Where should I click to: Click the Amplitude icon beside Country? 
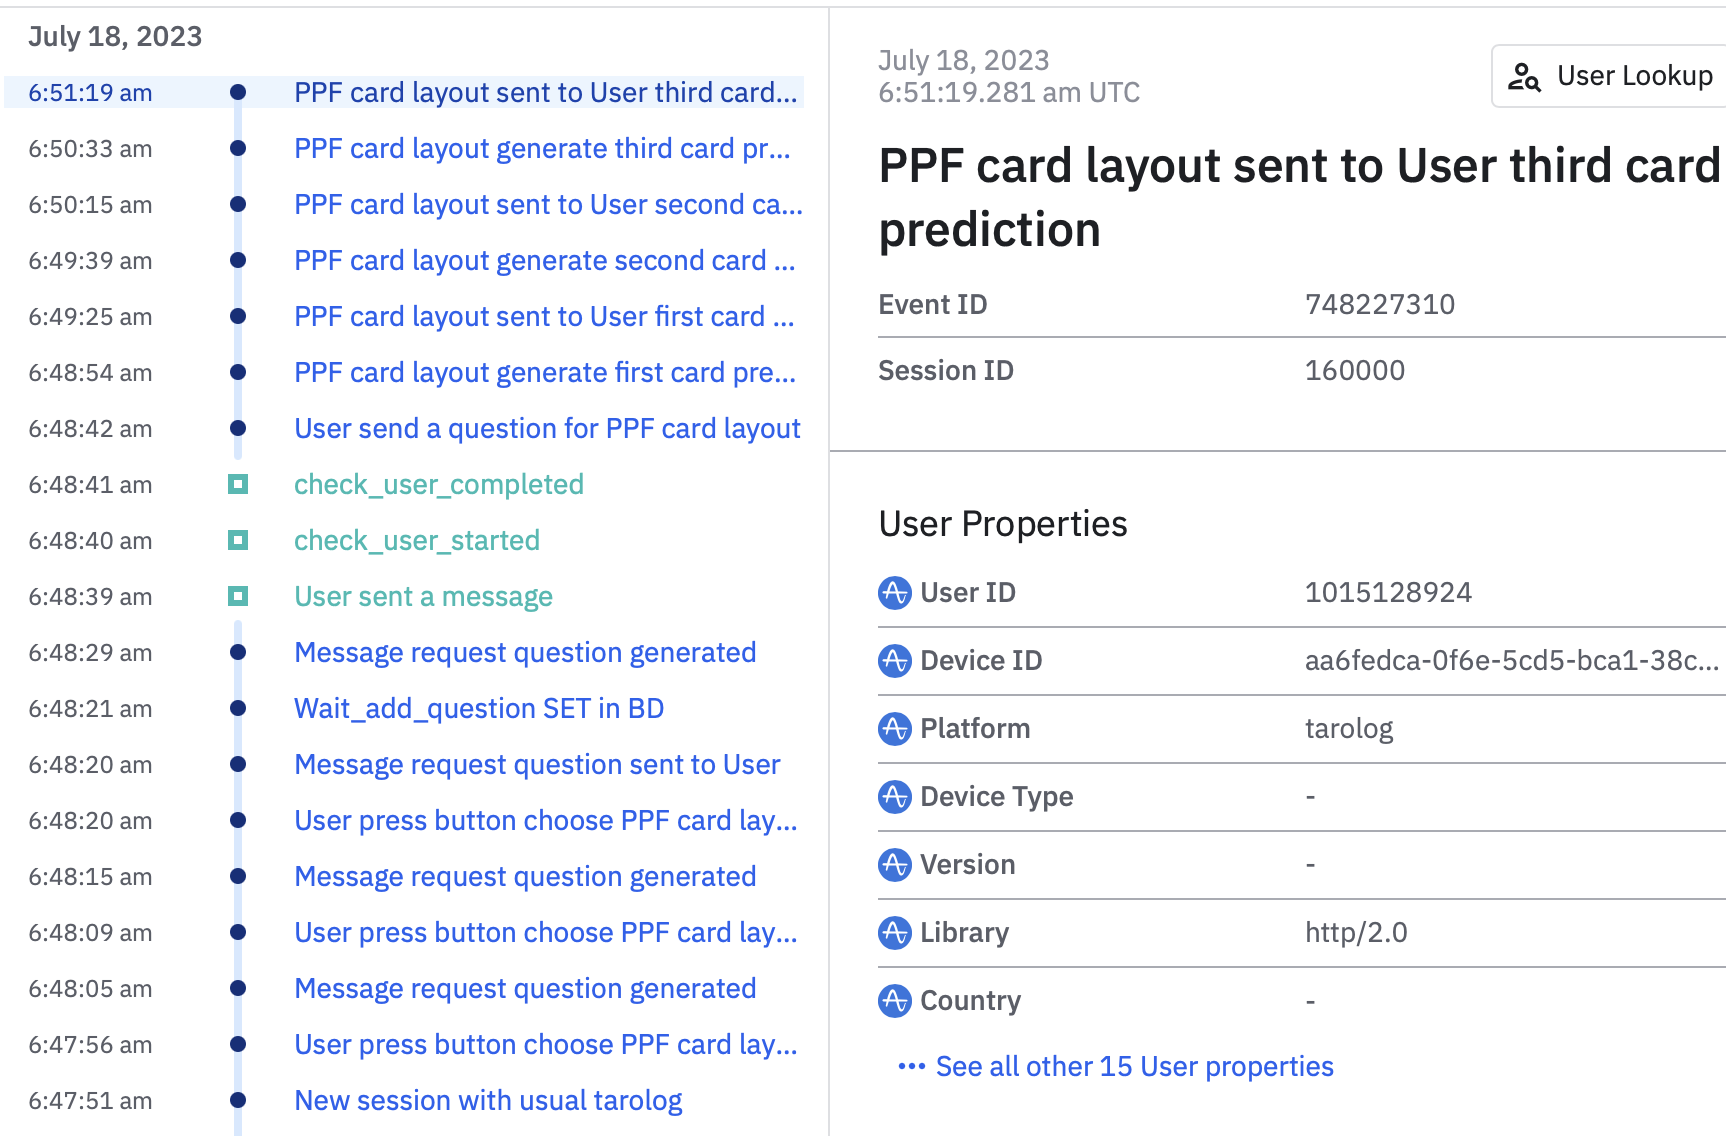click(x=894, y=1001)
